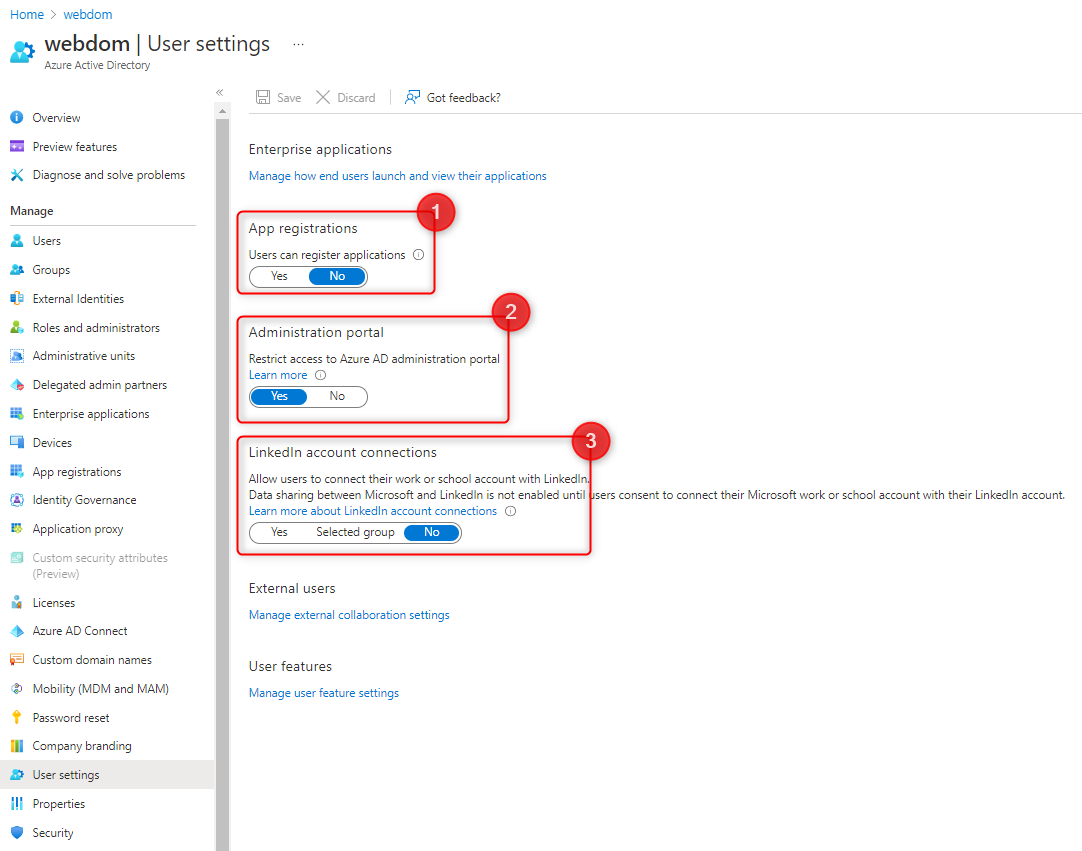Click the sidebar vertical scrollbar track

pyautogui.click(x=222, y=483)
